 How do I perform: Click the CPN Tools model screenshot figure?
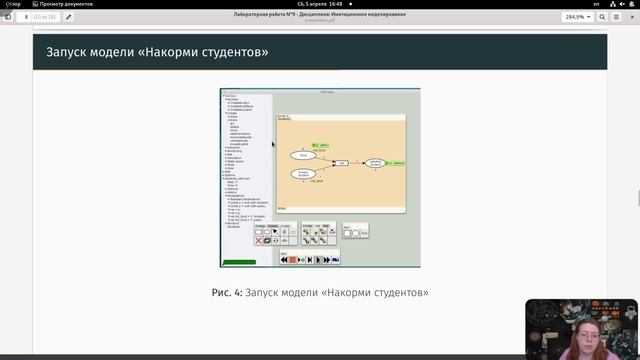coord(320,178)
